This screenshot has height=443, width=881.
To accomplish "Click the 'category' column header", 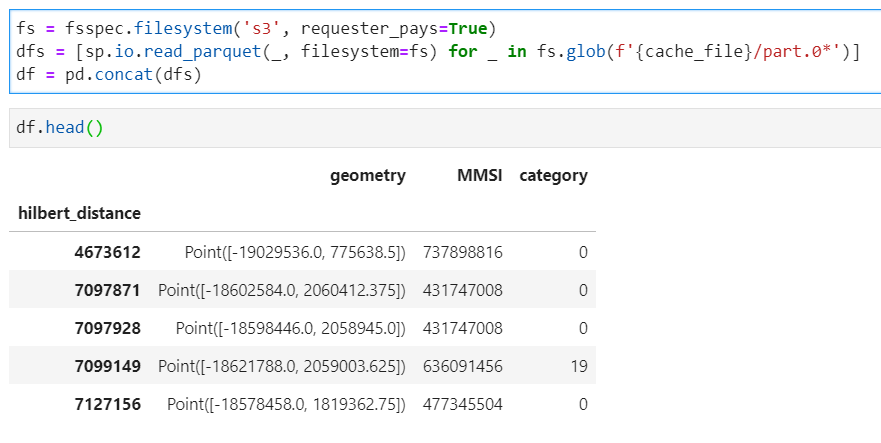I will [553, 176].
